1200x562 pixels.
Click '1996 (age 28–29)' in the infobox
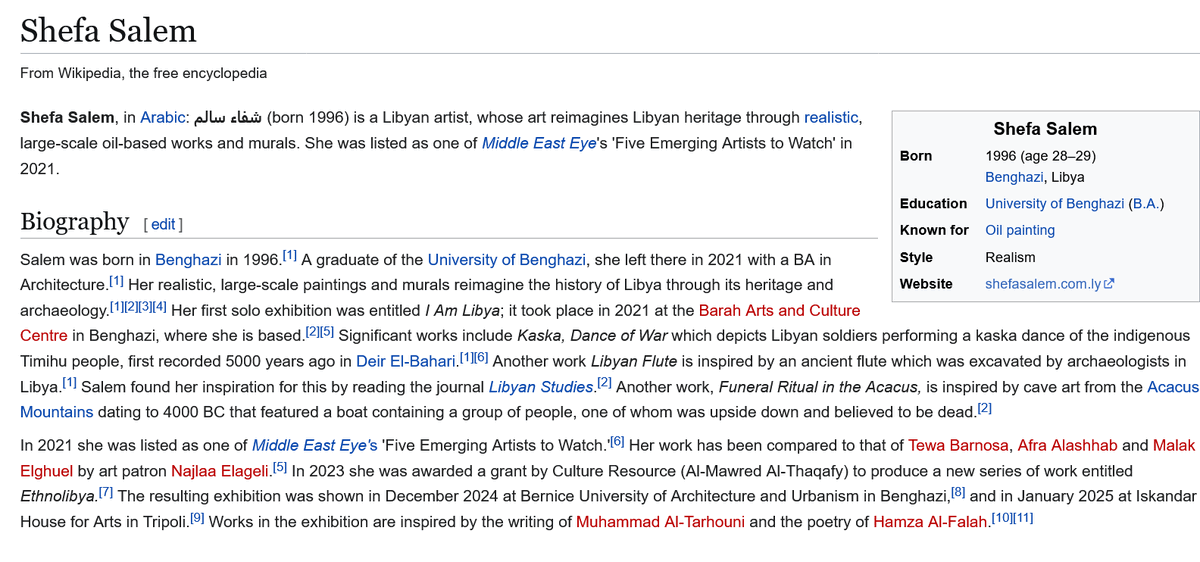1040,156
